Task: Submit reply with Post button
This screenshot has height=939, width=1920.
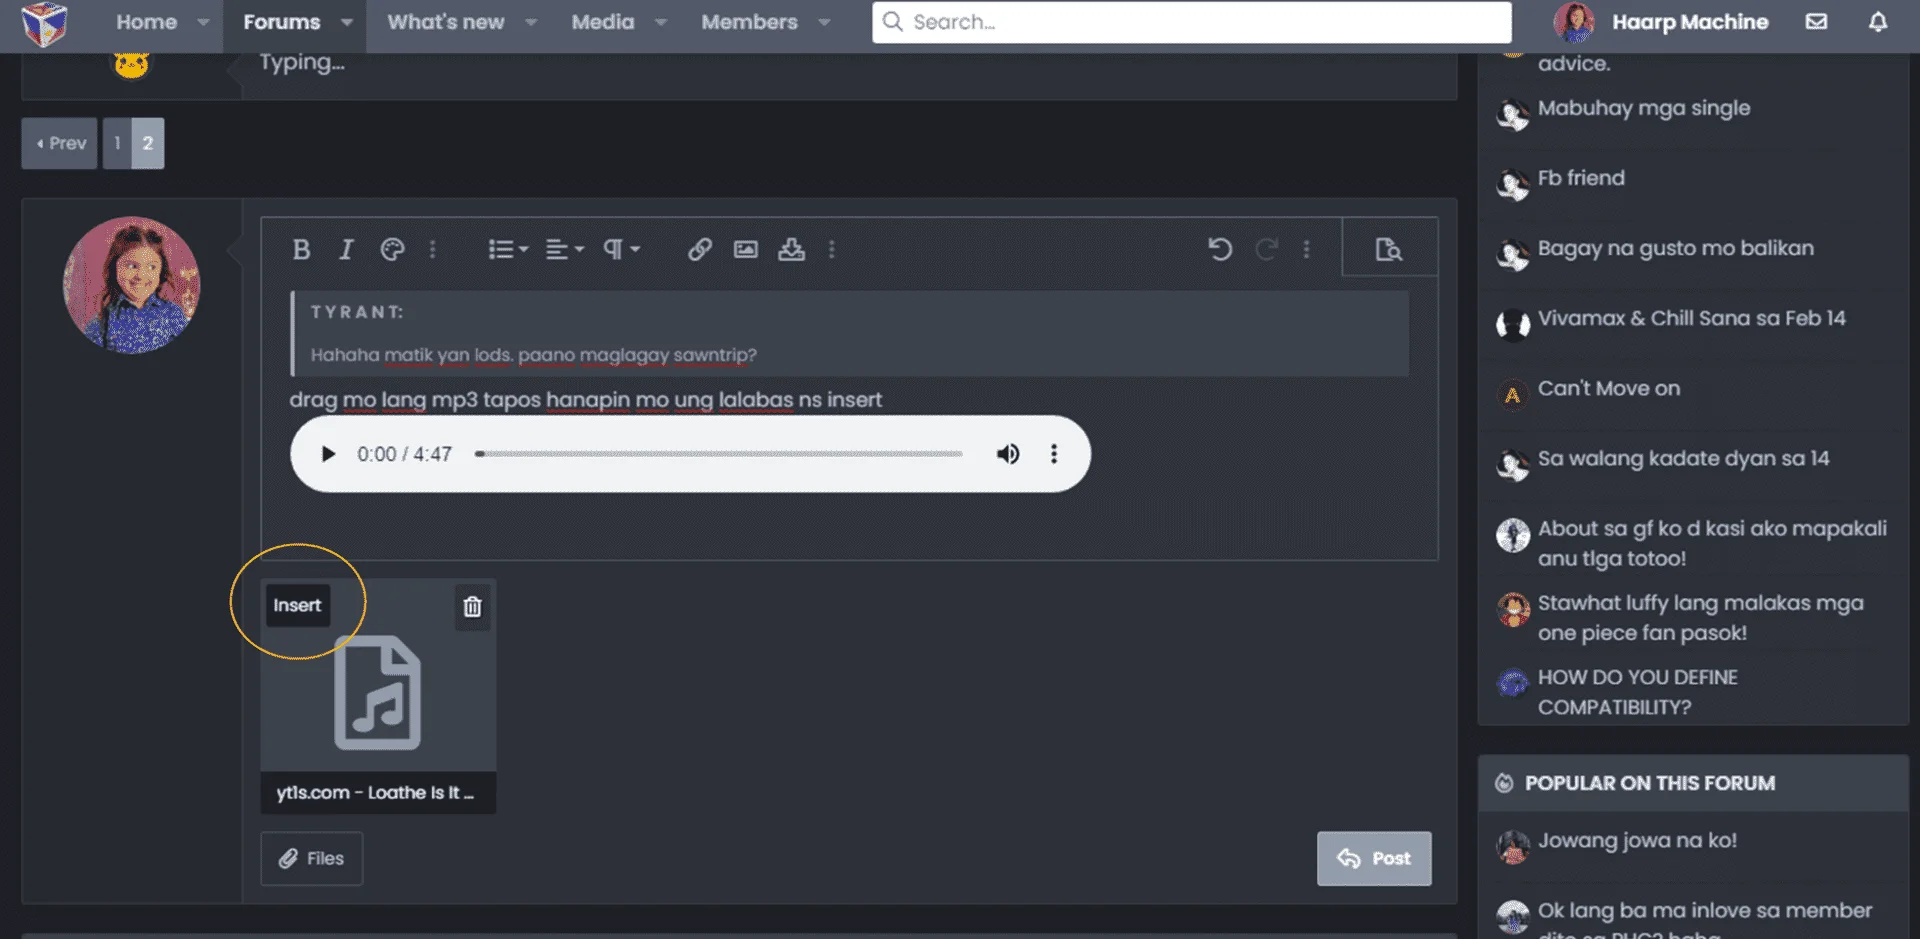Action: tap(1374, 858)
